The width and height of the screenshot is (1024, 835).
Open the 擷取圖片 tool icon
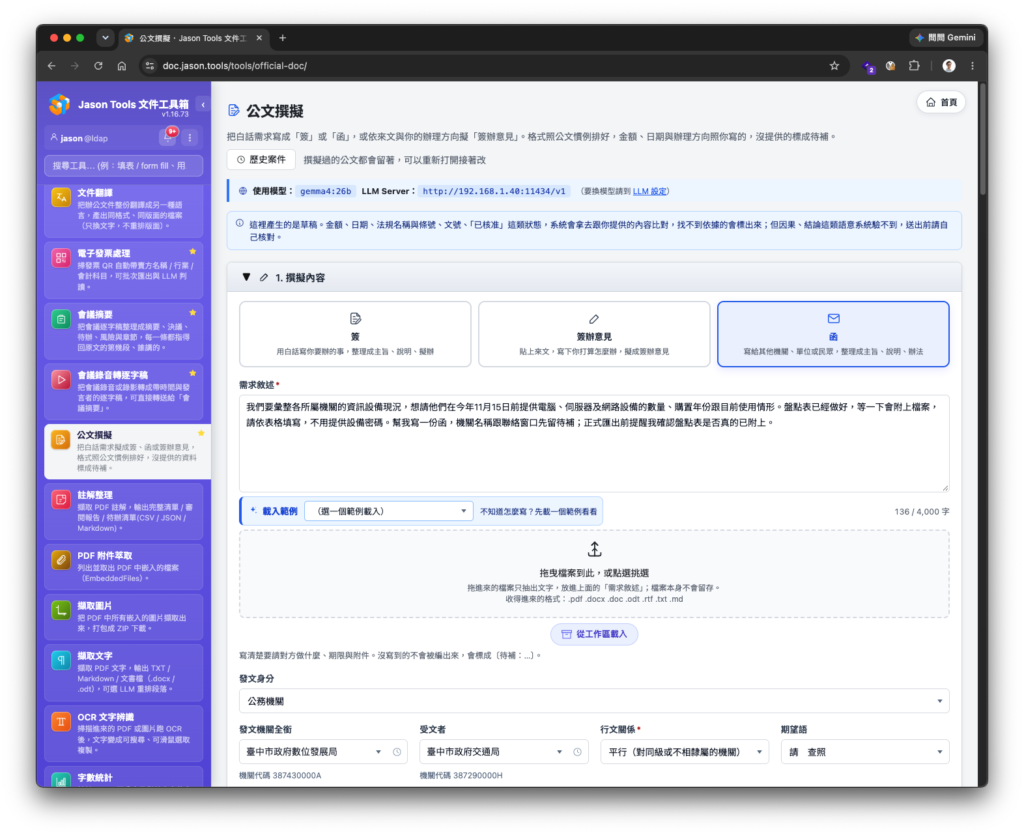[x=61, y=610]
